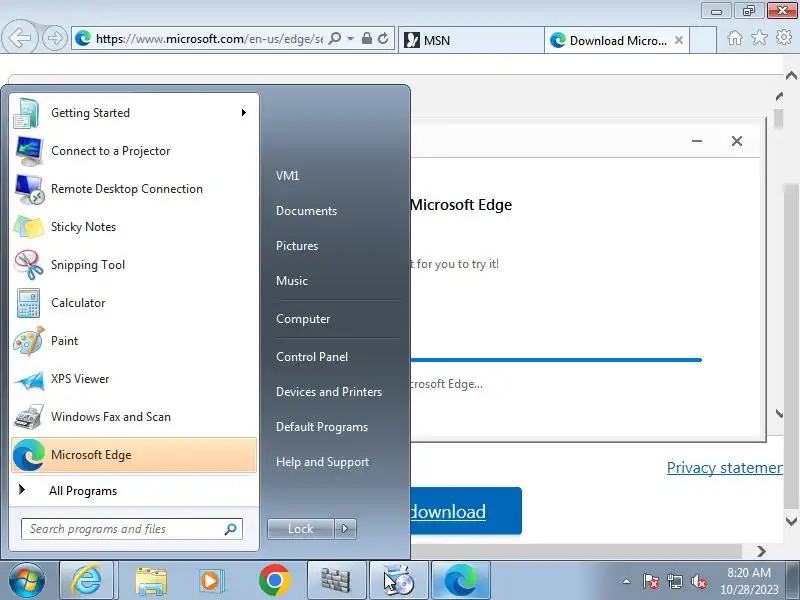Open Google Chrome from taskbar

pyautogui.click(x=274, y=581)
